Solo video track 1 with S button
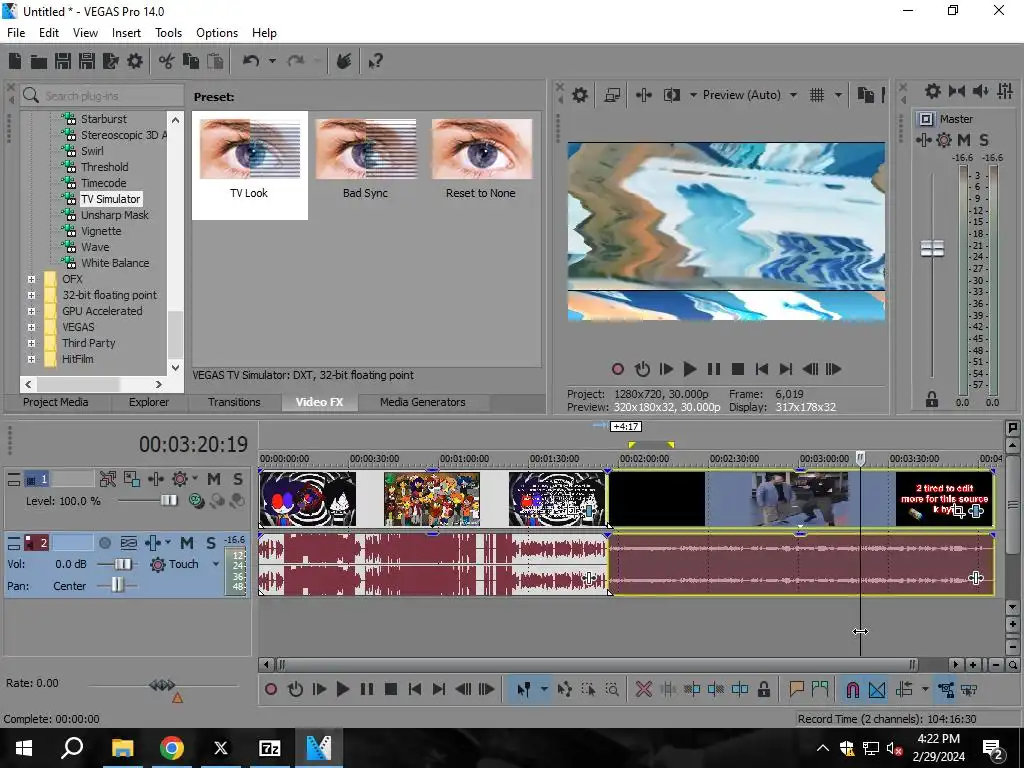Screen dimensions: 1024x768 pyautogui.click(x=238, y=479)
